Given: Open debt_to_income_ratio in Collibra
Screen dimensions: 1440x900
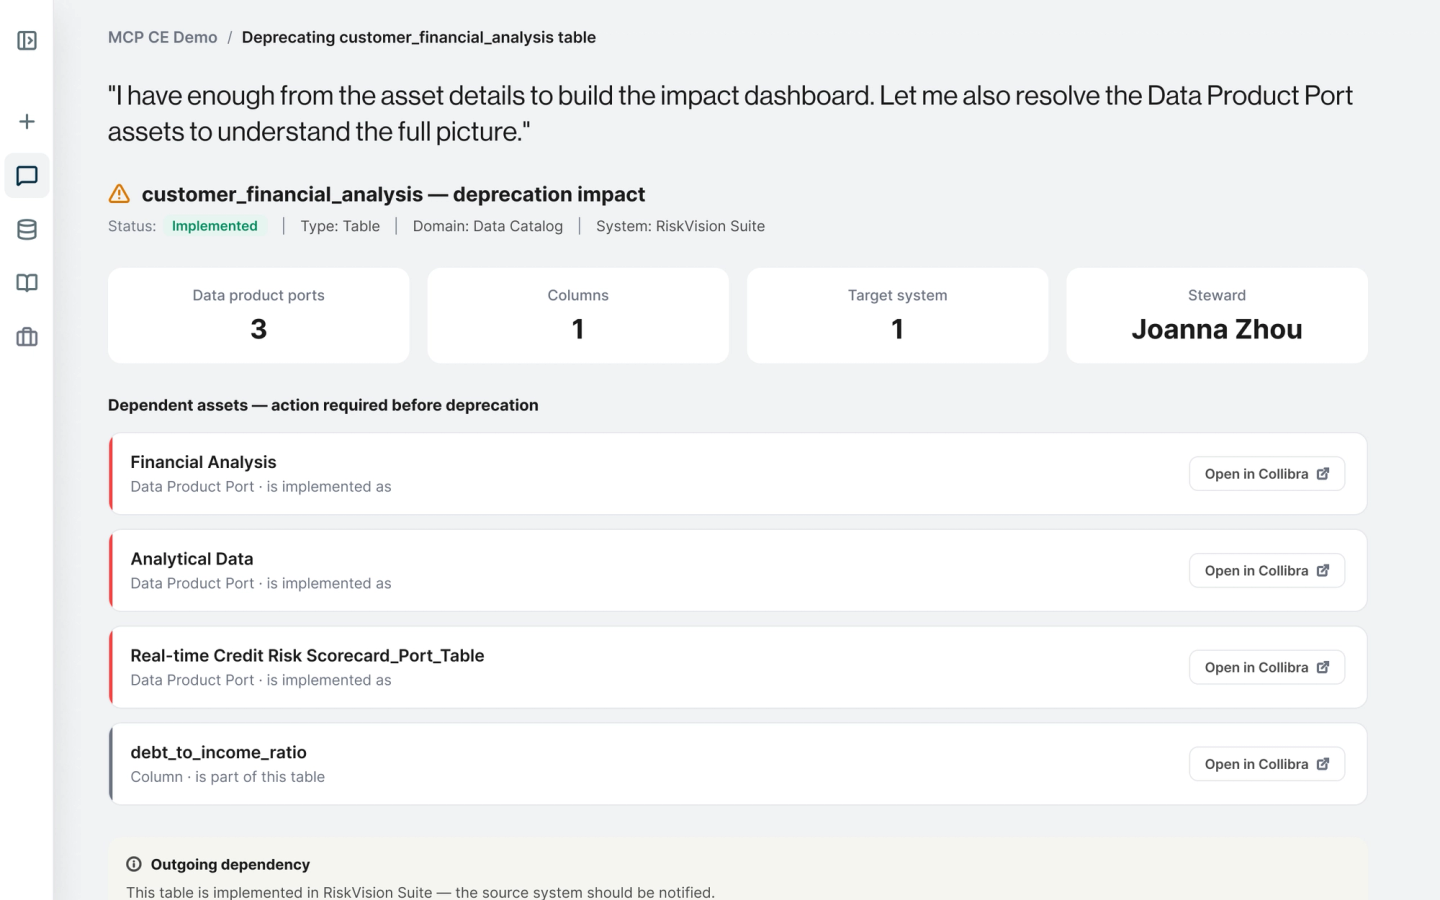Looking at the screenshot, I should (x=1266, y=764).
